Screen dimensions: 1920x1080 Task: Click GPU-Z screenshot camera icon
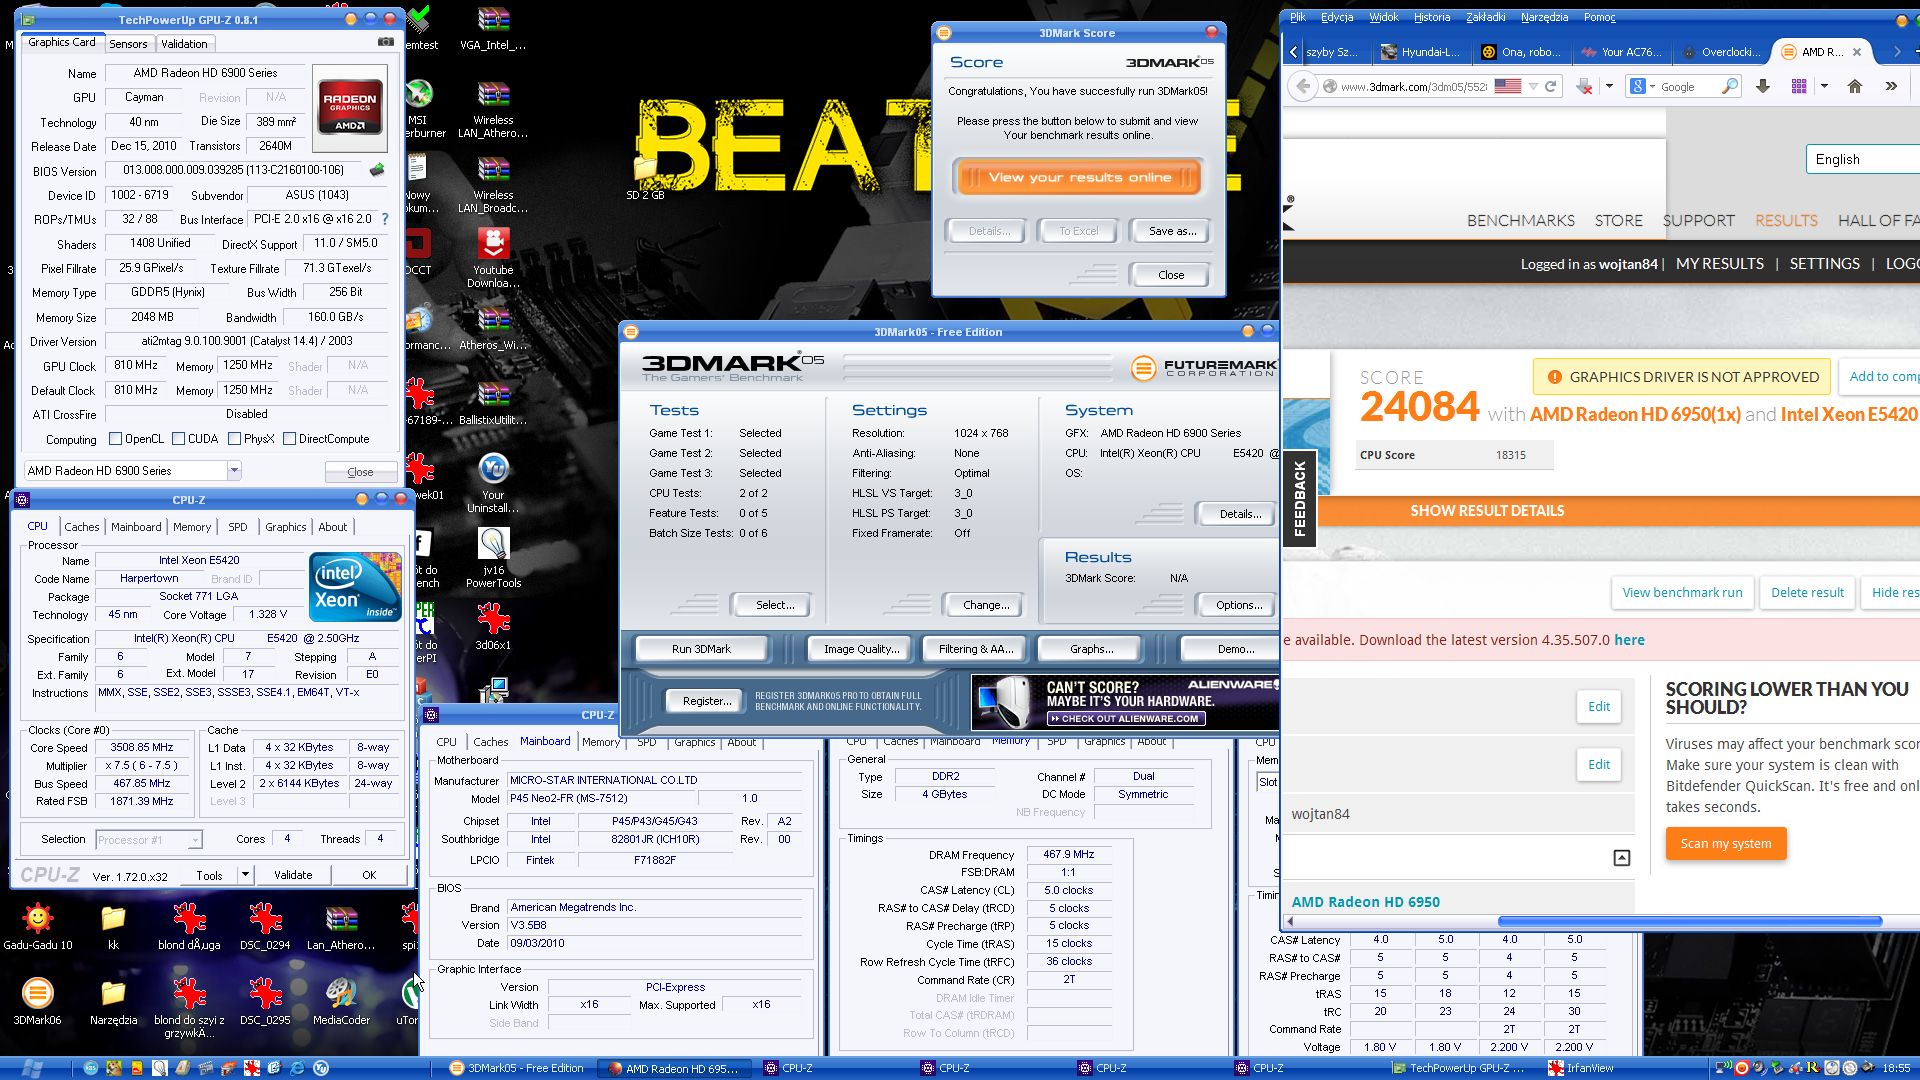(x=385, y=42)
